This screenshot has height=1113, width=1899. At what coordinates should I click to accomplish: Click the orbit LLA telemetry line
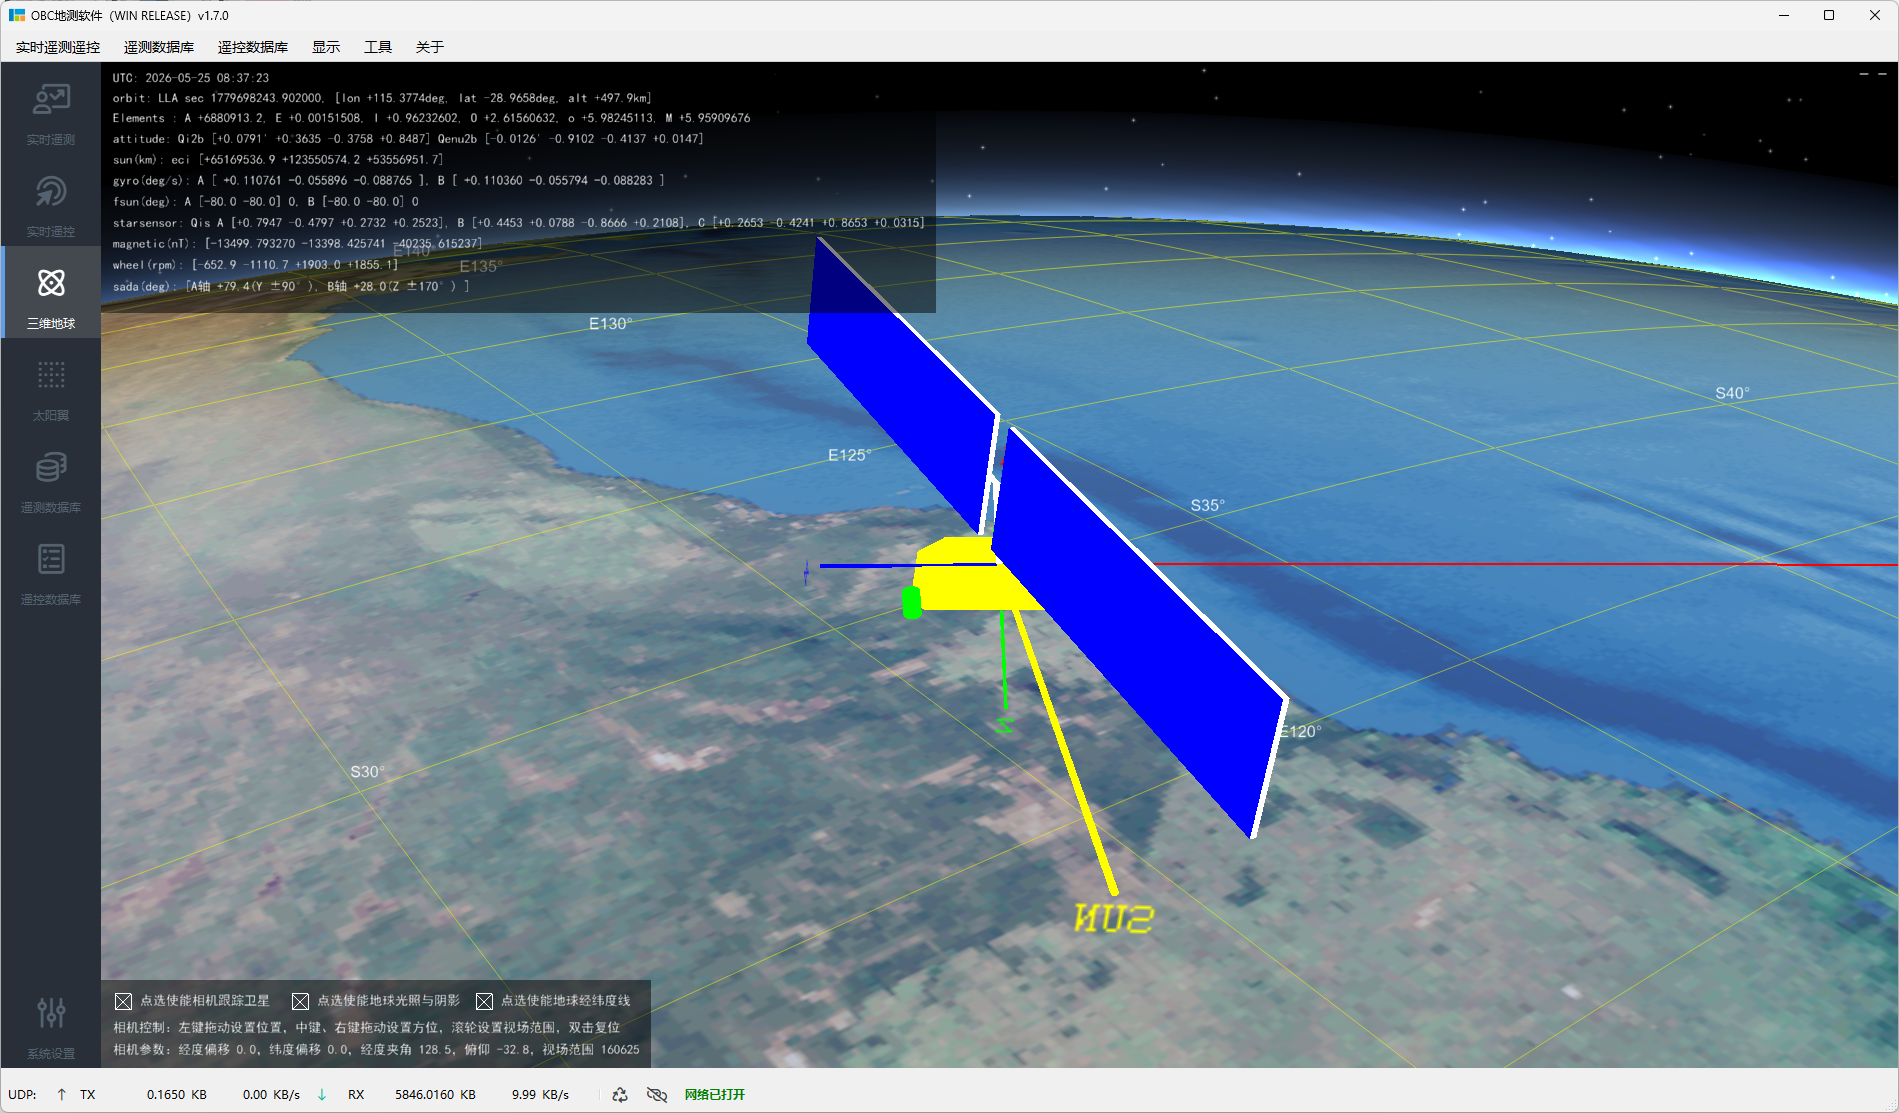point(382,98)
